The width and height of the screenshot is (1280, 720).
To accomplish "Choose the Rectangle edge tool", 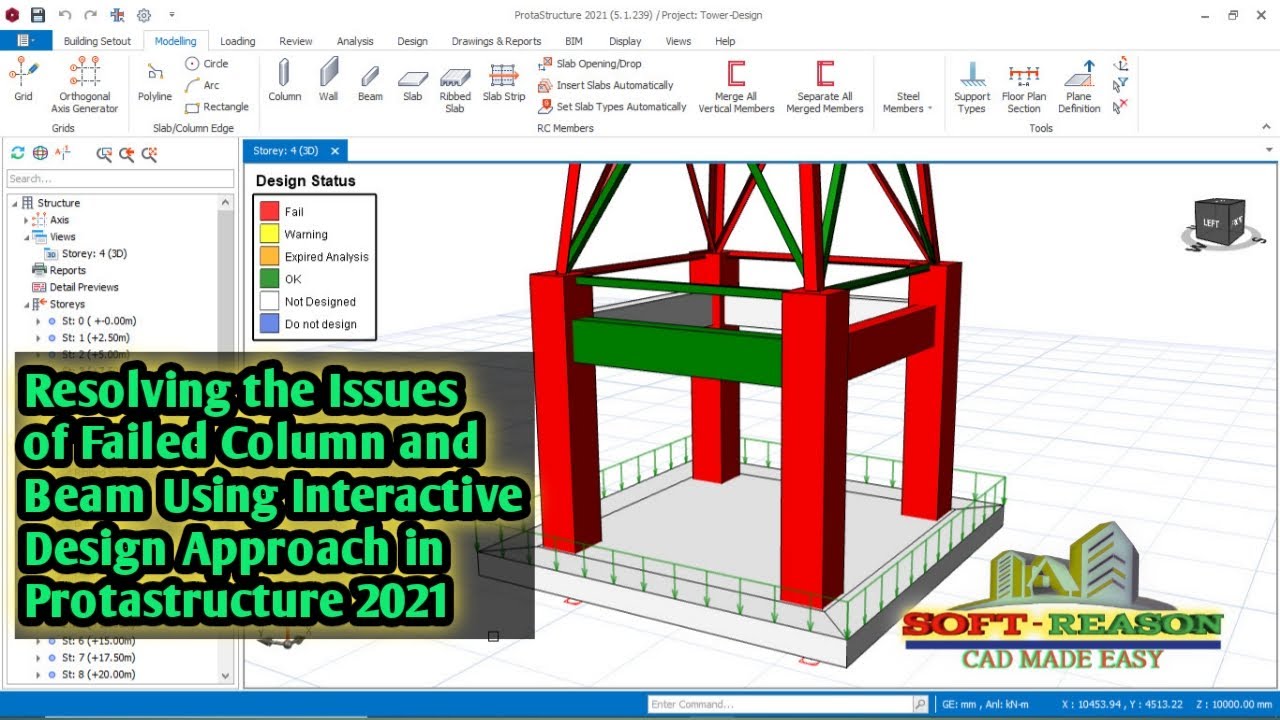I will click(x=217, y=107).
